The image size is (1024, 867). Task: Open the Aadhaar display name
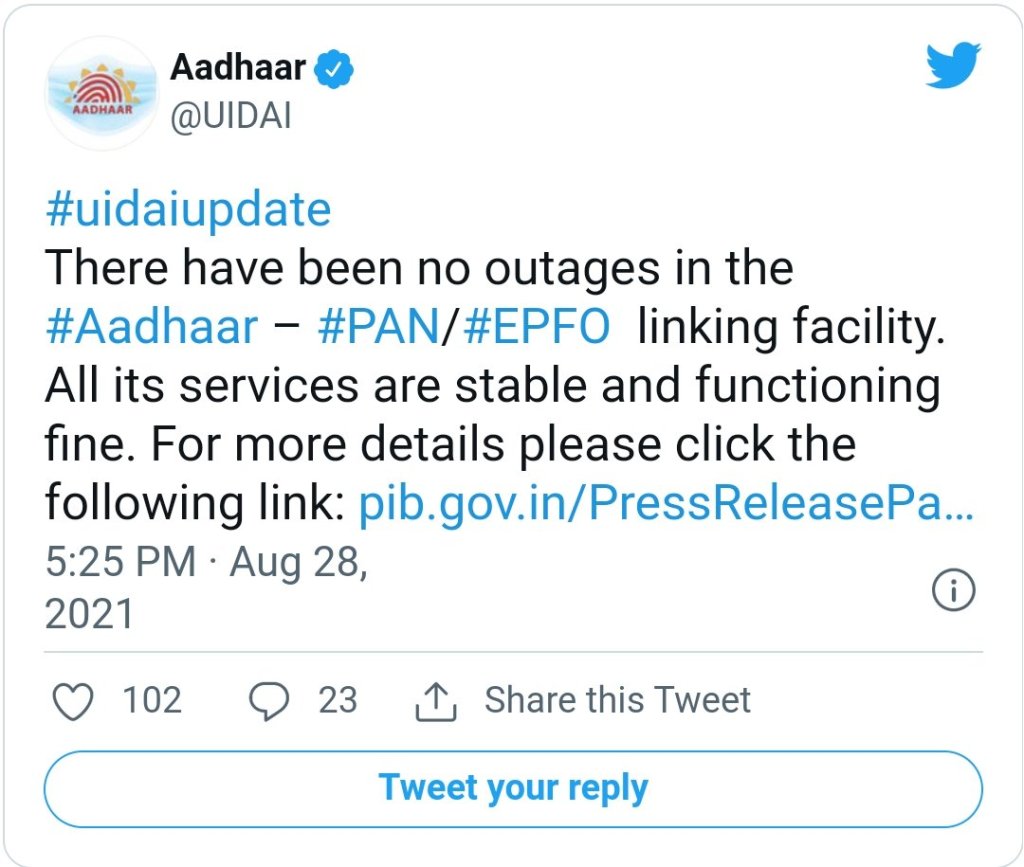[x=239, y=68]
